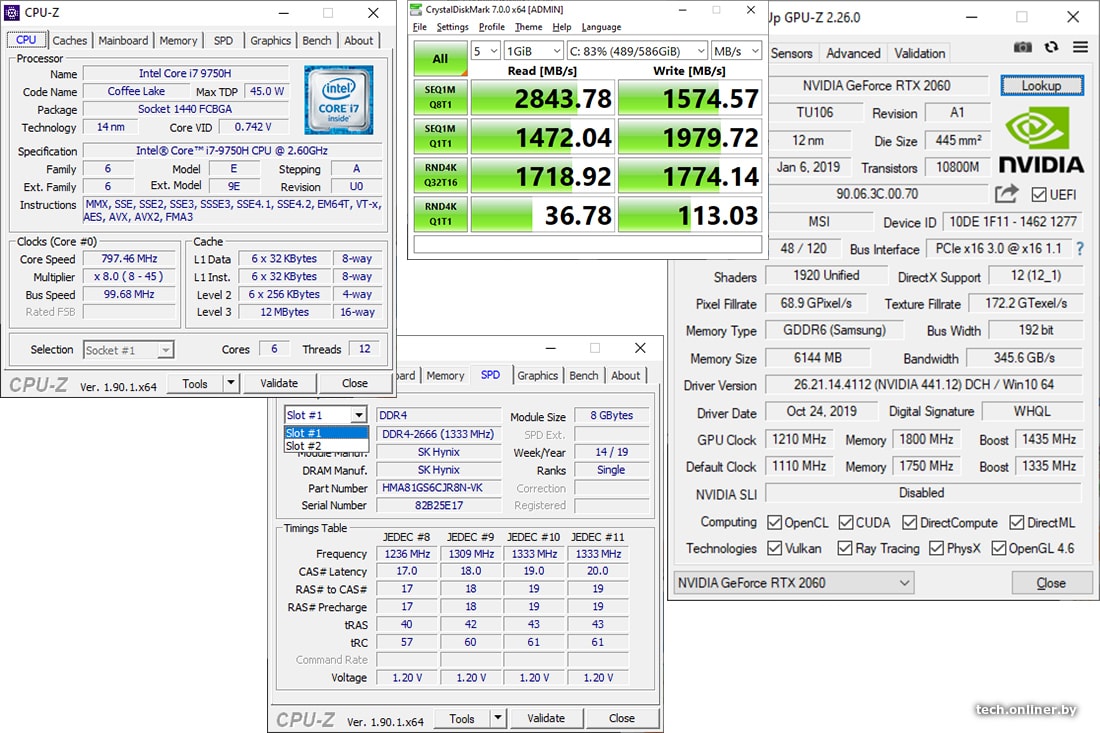Toggle the CUDA checkbox
Image resolution: width=1100 pixels, height=733 pixels.
pyautogui.click(x=845, y=522)
